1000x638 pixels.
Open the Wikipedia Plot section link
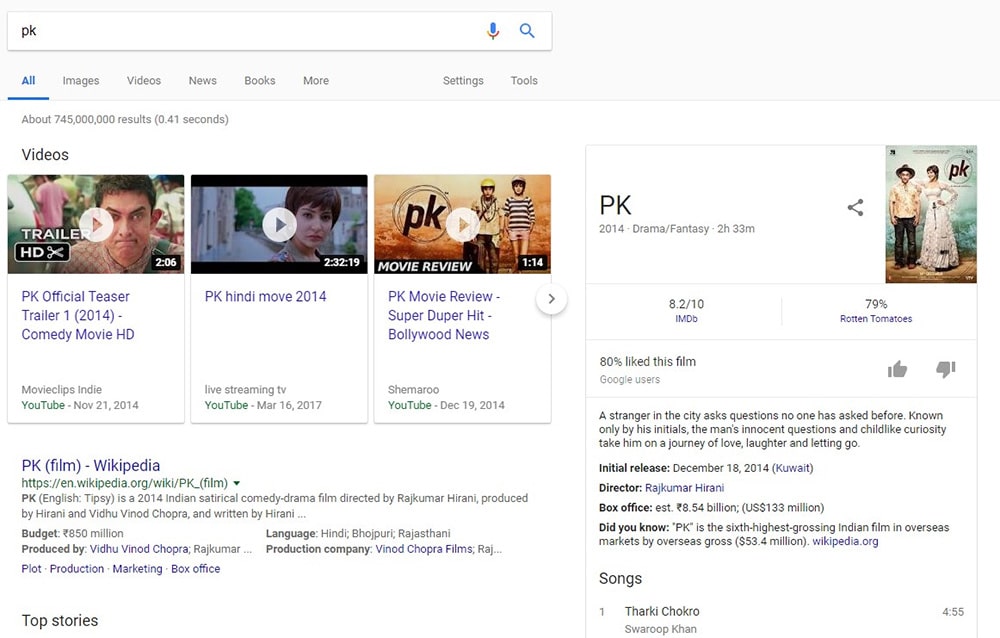coord(31,568)
